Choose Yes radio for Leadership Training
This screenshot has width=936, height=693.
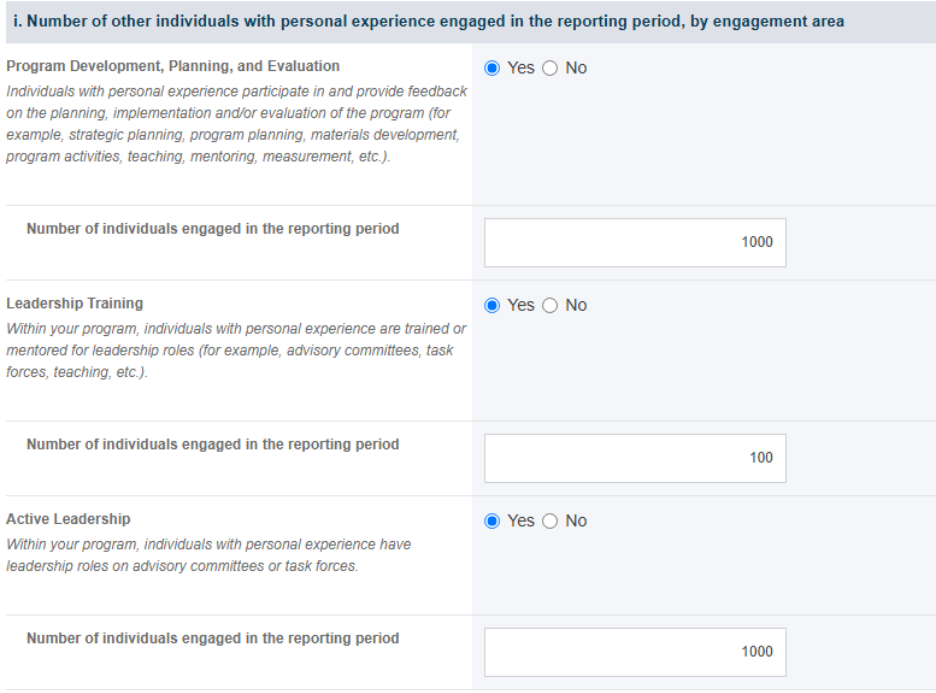point(492,306)
